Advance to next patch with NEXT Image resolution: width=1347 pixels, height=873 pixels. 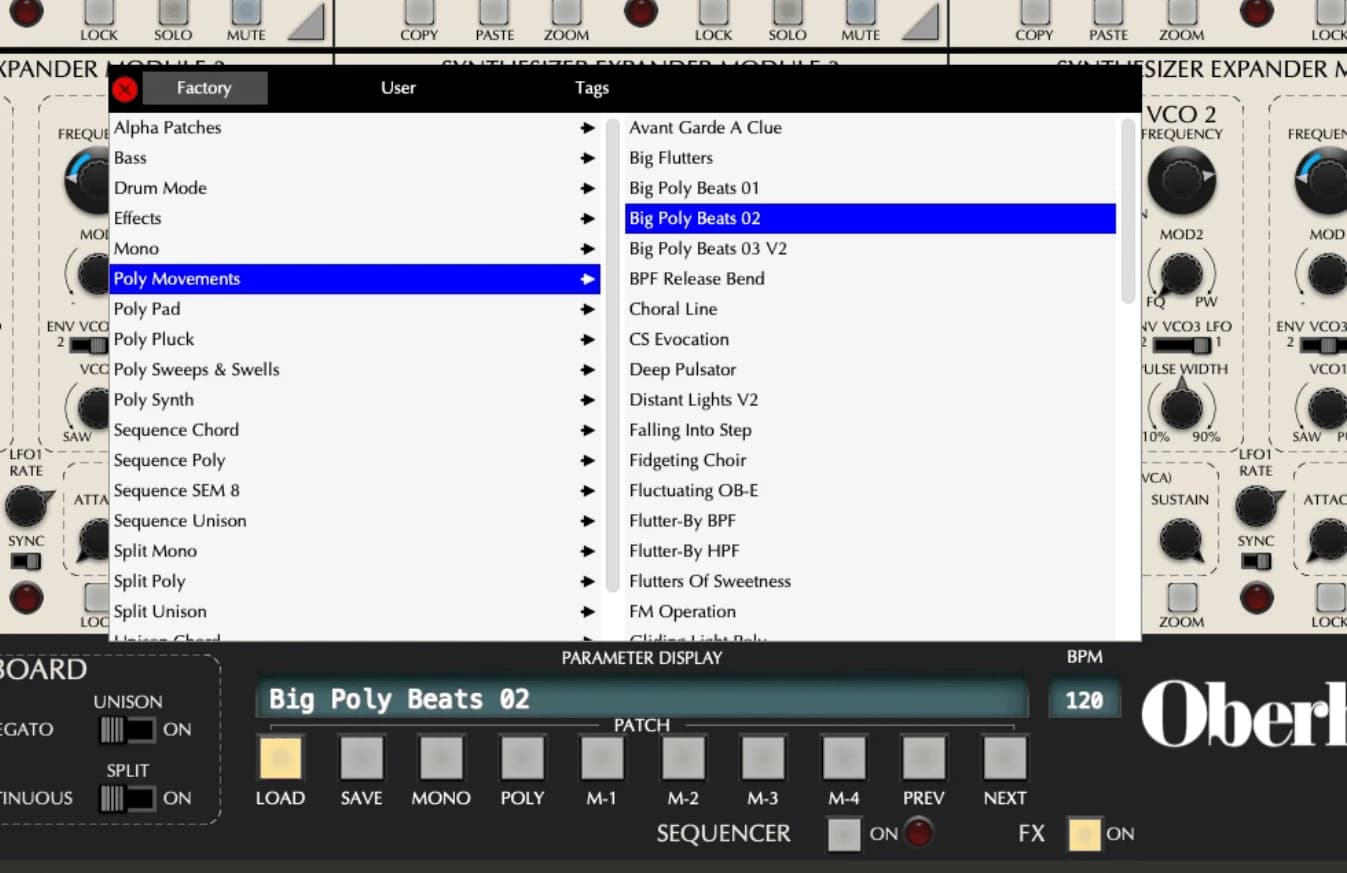tap(1005, 758)
